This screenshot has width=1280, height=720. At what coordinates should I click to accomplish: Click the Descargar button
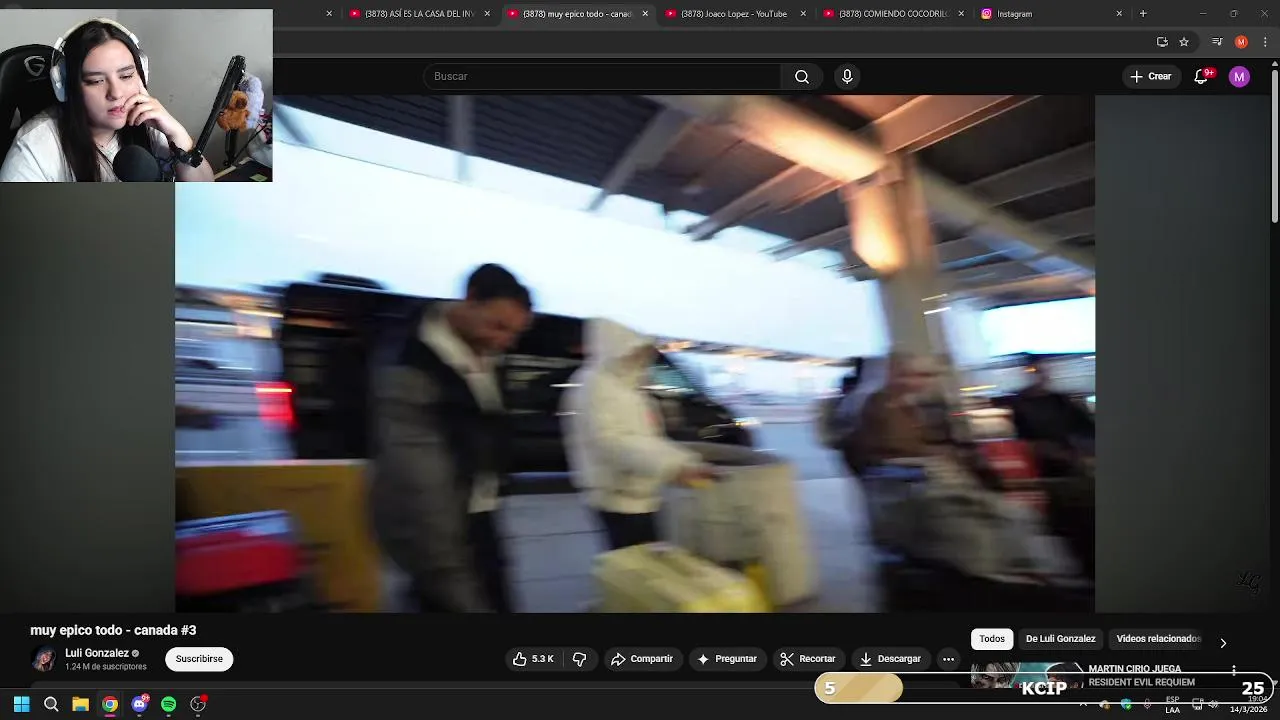coord(890,659)
